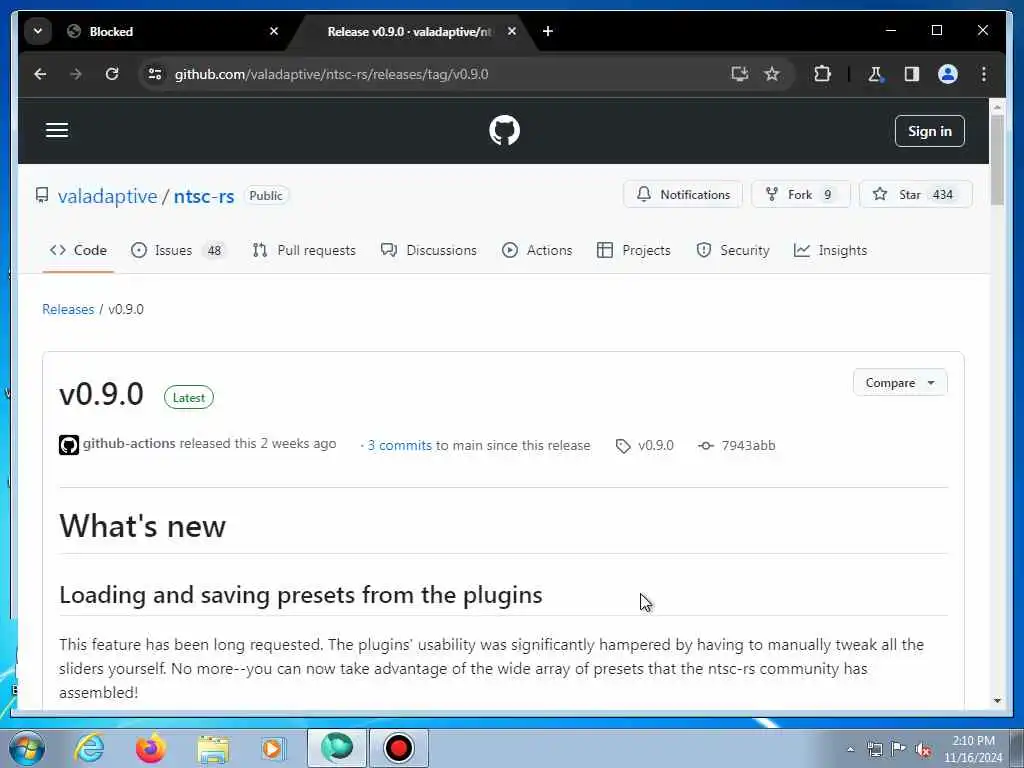Open Windows Media Player on taskbar
This screenshot has height=768, width=1024.
(273, 748)
